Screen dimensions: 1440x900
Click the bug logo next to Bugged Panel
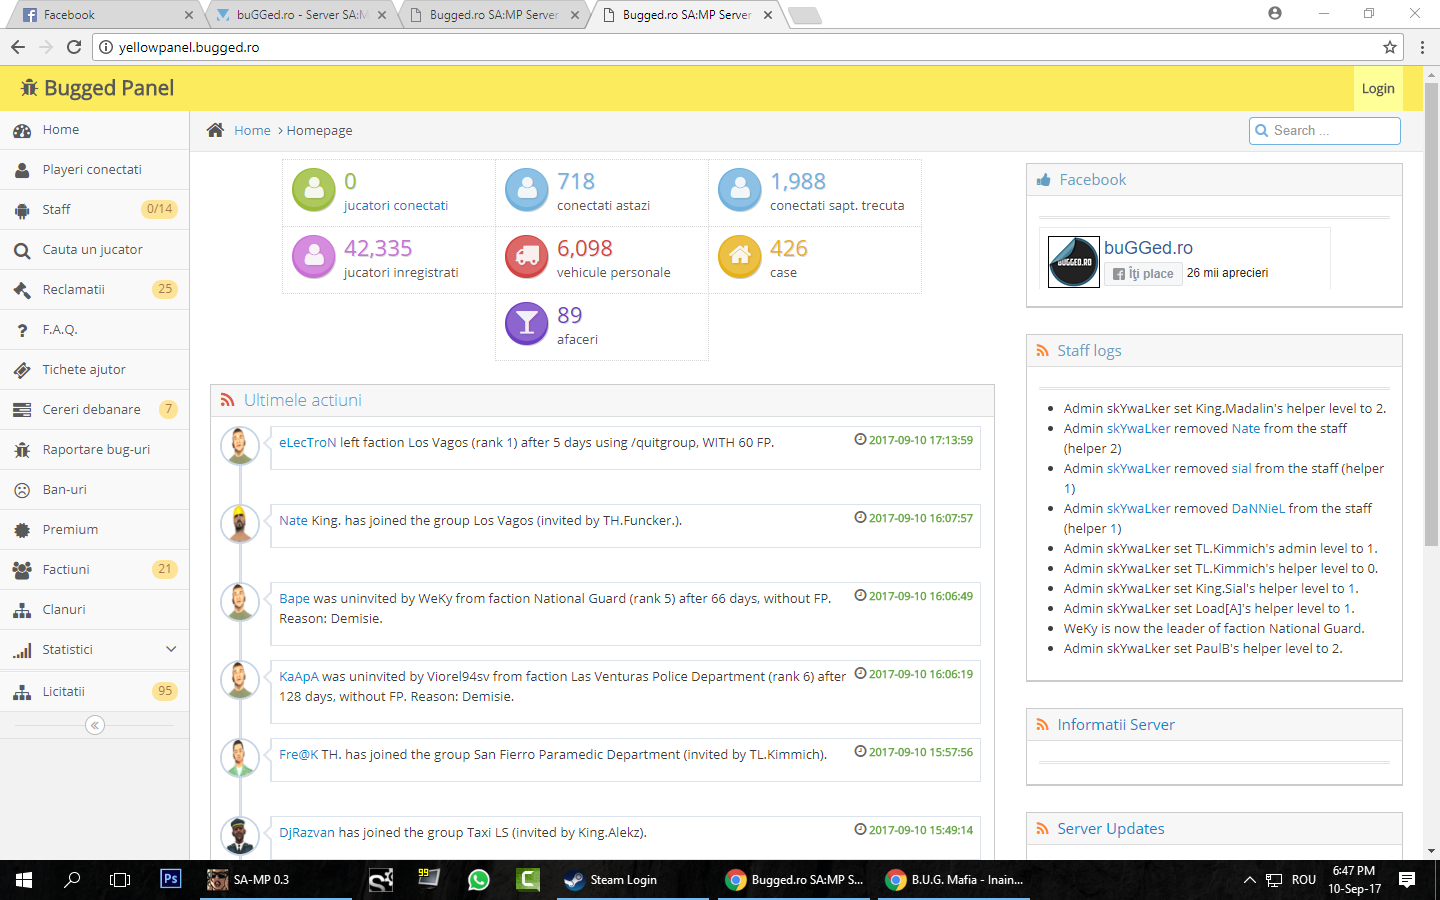click(x=29, y=88)
